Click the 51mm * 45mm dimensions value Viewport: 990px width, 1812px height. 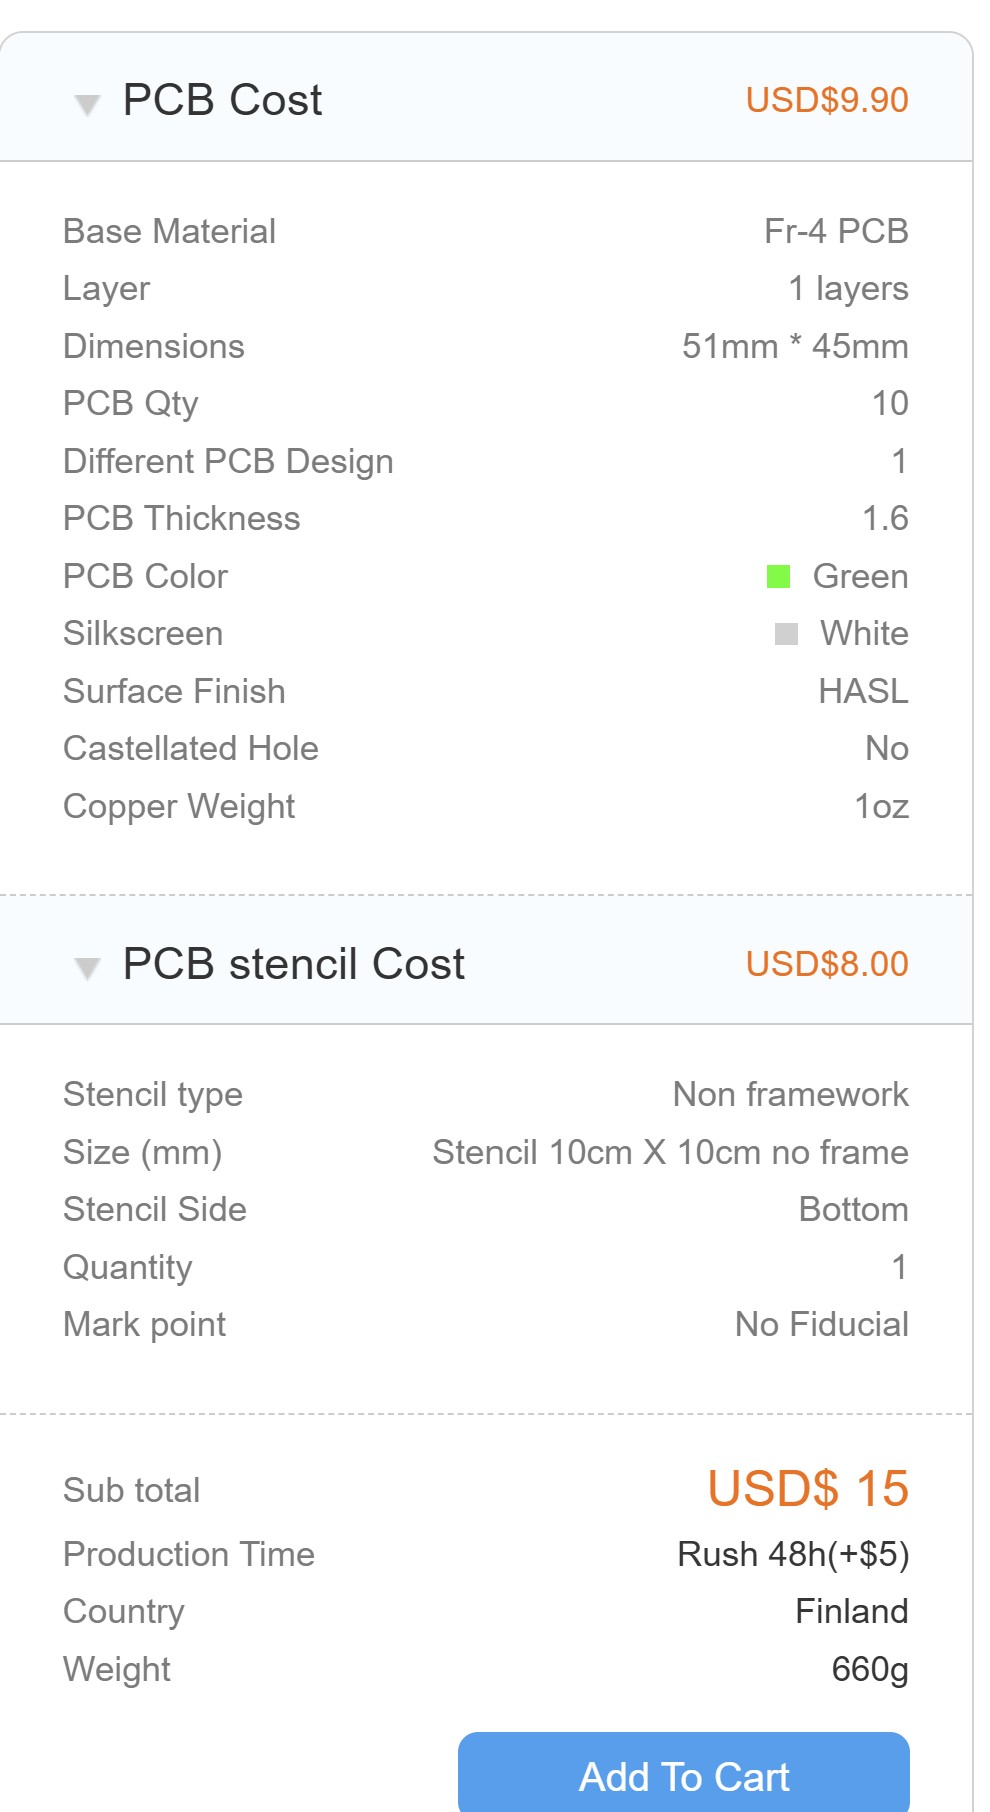[x=795, y=346]
